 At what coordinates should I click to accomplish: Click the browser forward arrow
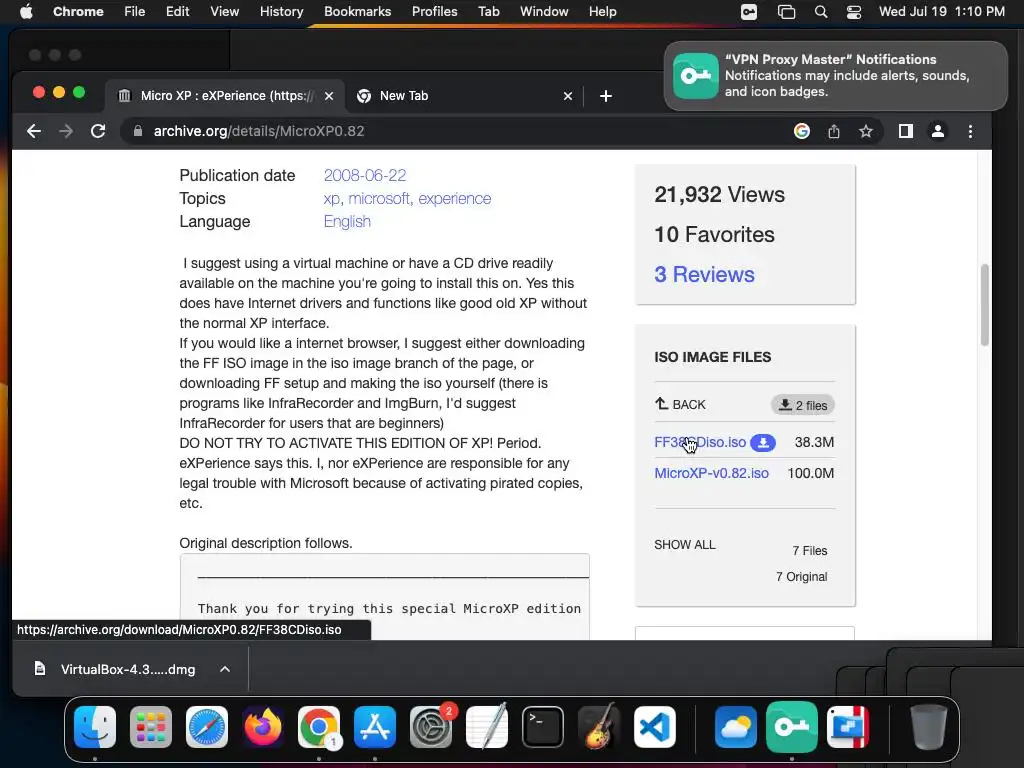(x=66, y=131)
